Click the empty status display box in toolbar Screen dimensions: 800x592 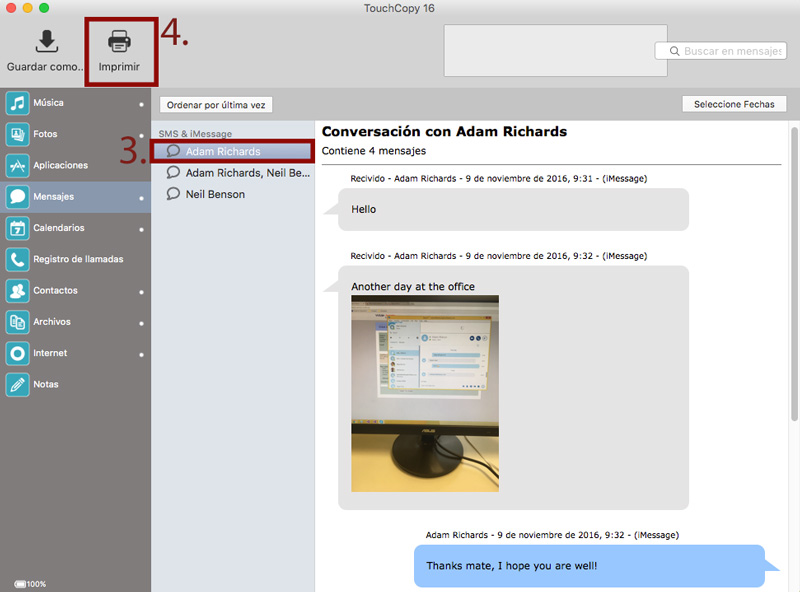click(556, 51)
